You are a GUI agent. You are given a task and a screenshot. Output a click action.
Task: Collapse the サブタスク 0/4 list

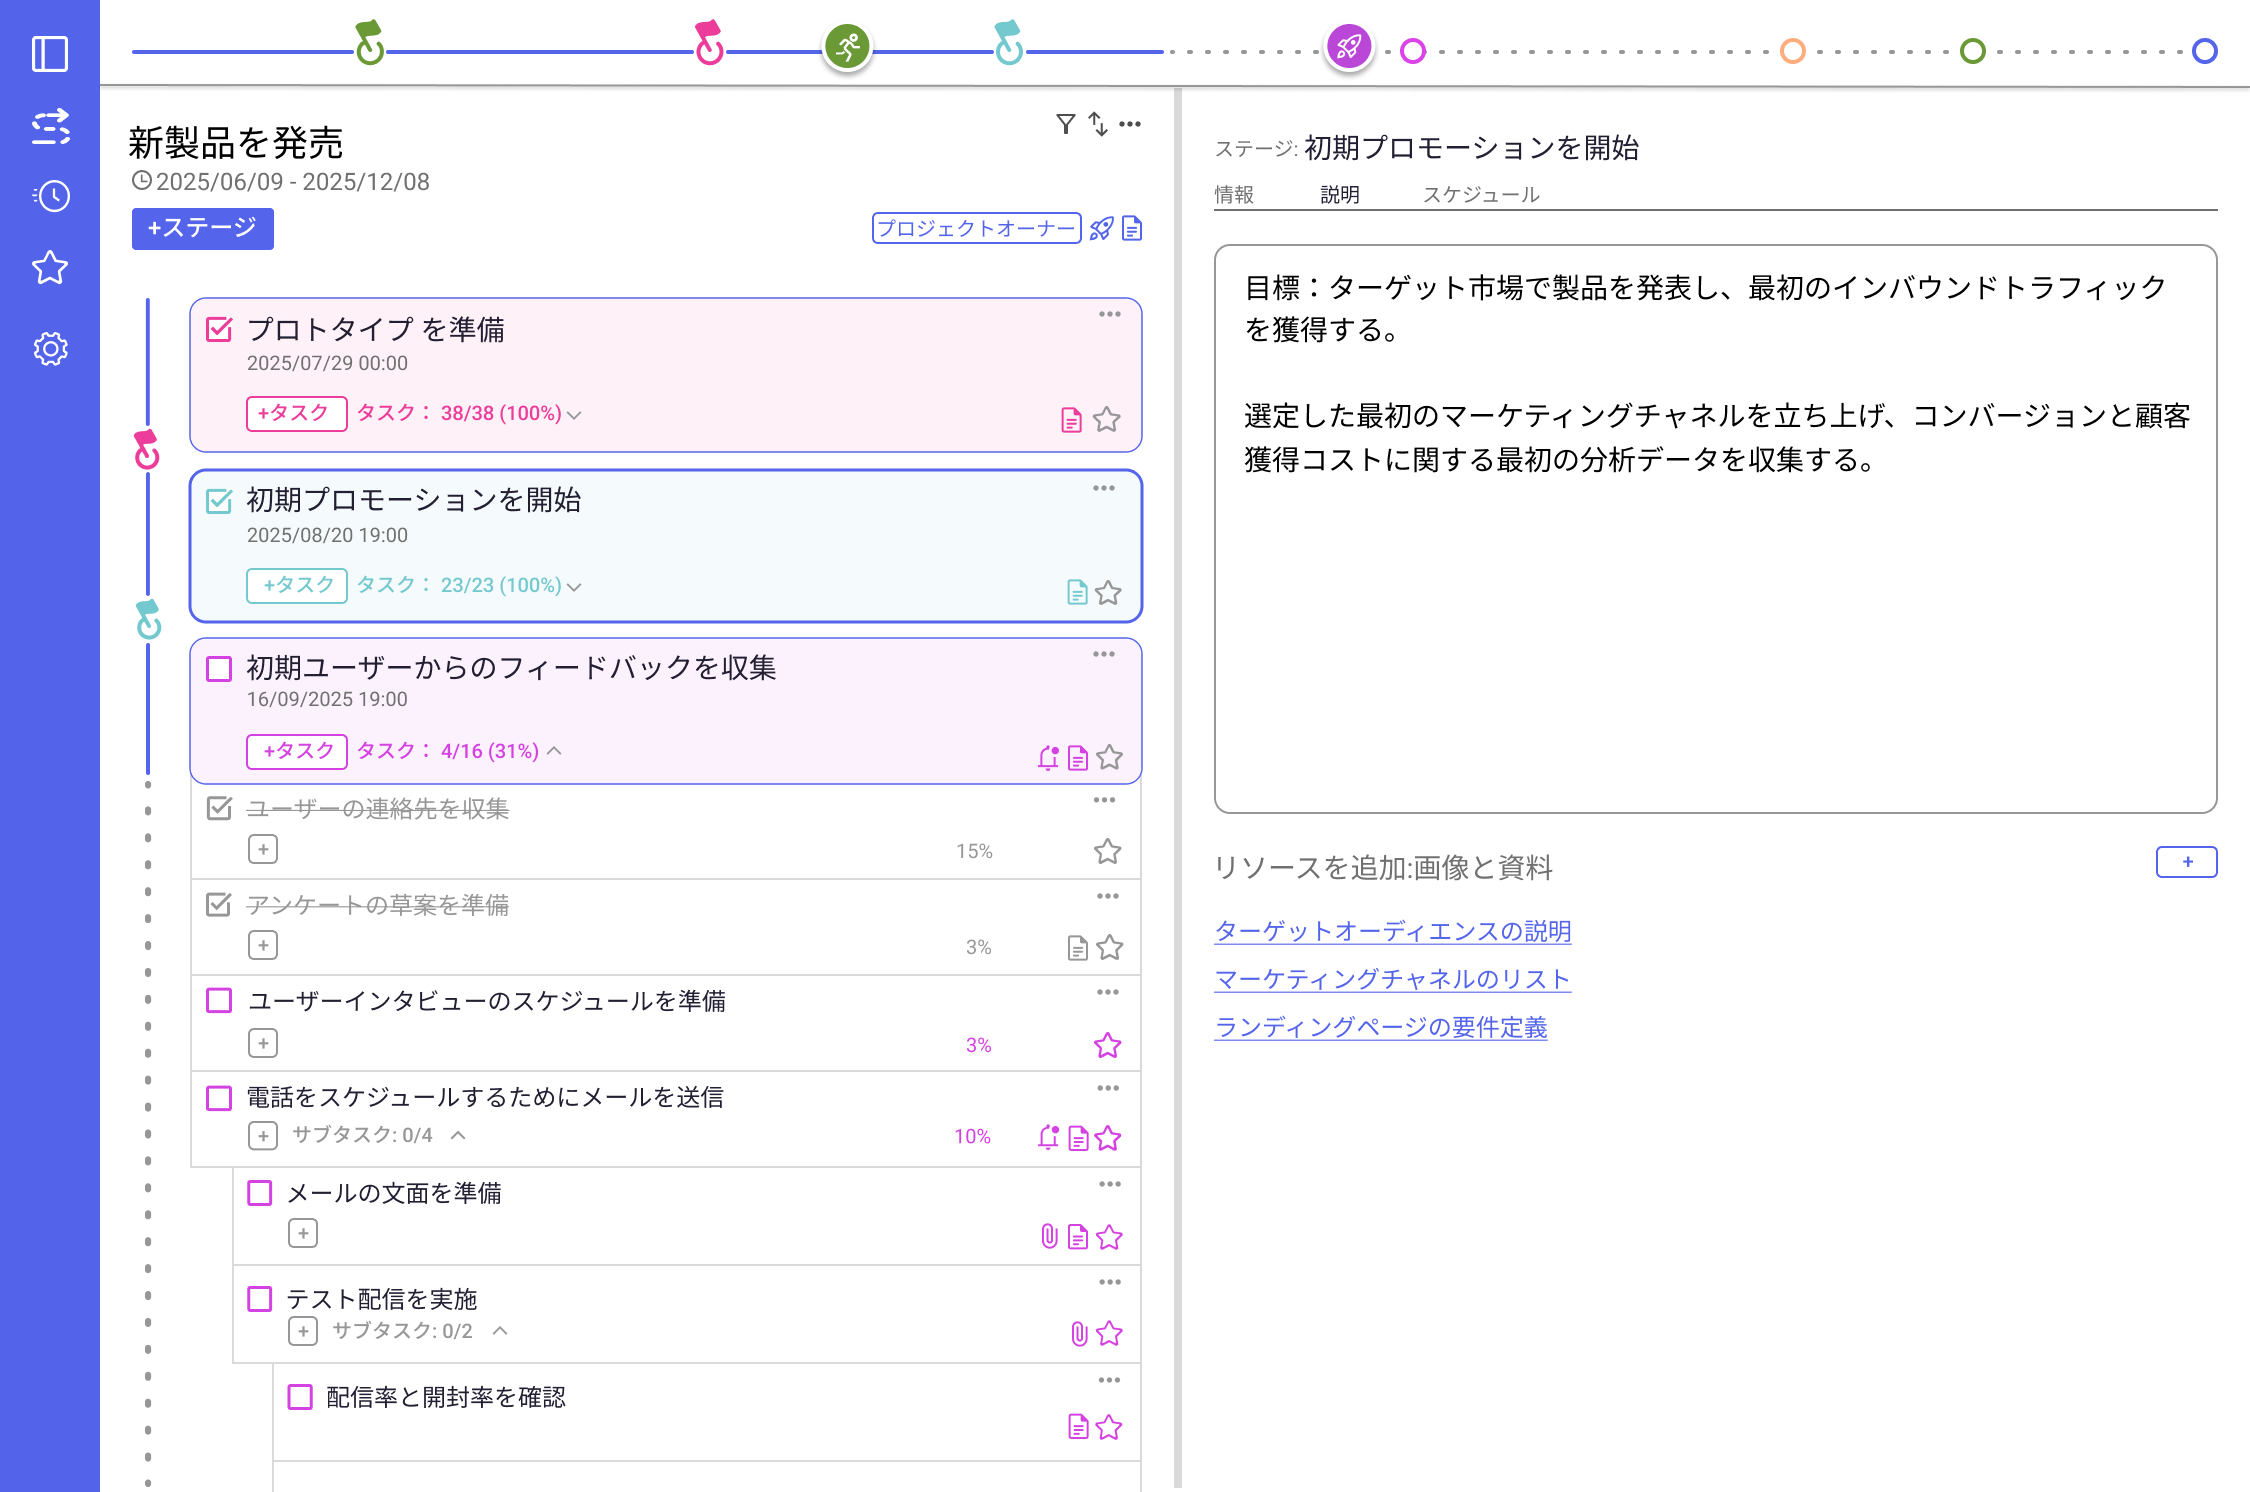(458, 1135)
